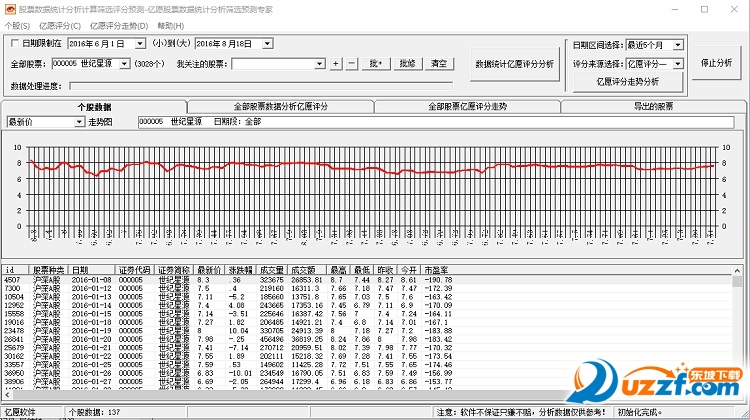Open the 帮助(H) menu
The image size is (750, 420).
(171, 26)
